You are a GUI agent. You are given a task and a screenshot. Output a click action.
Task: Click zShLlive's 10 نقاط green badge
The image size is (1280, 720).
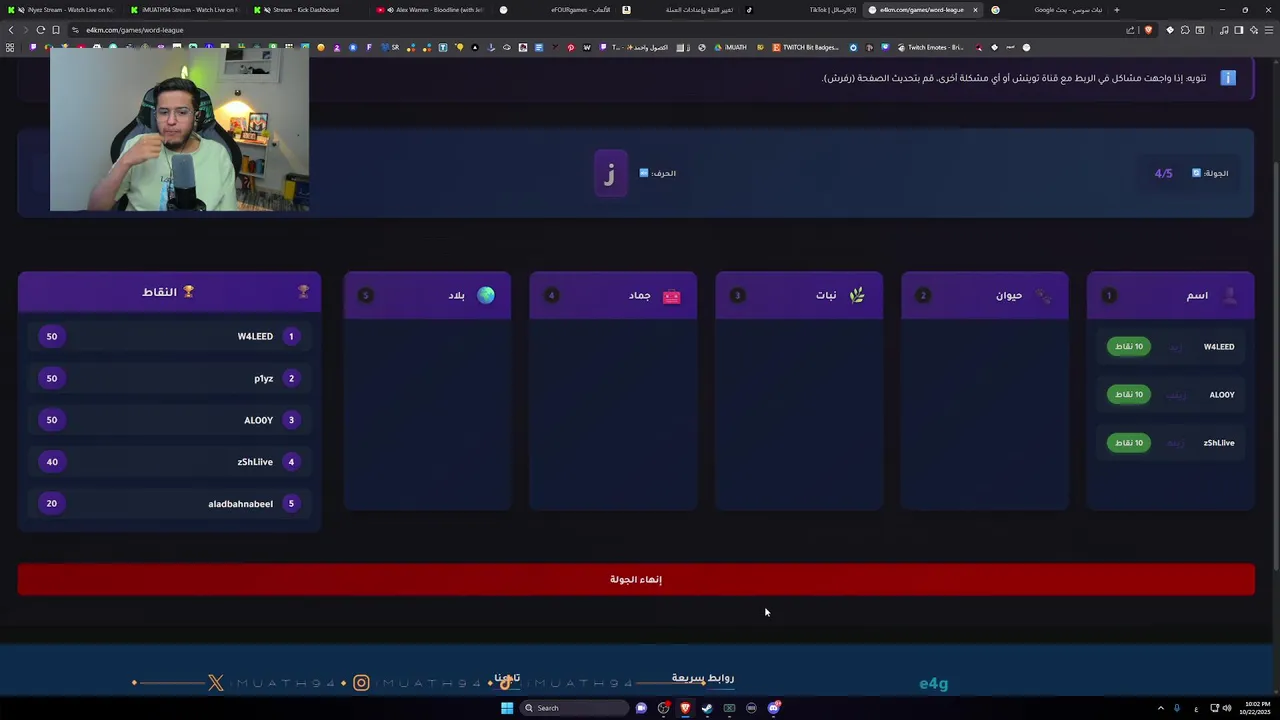pyautogui.click(x=1129, y=442)
